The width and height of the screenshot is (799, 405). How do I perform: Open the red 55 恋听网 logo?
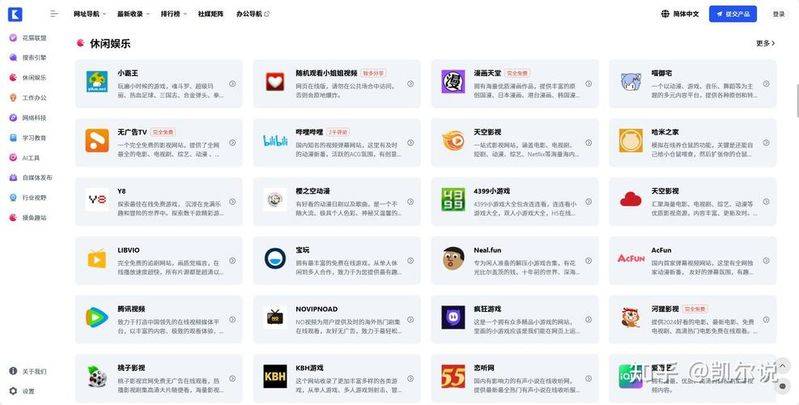coord(453,376)
